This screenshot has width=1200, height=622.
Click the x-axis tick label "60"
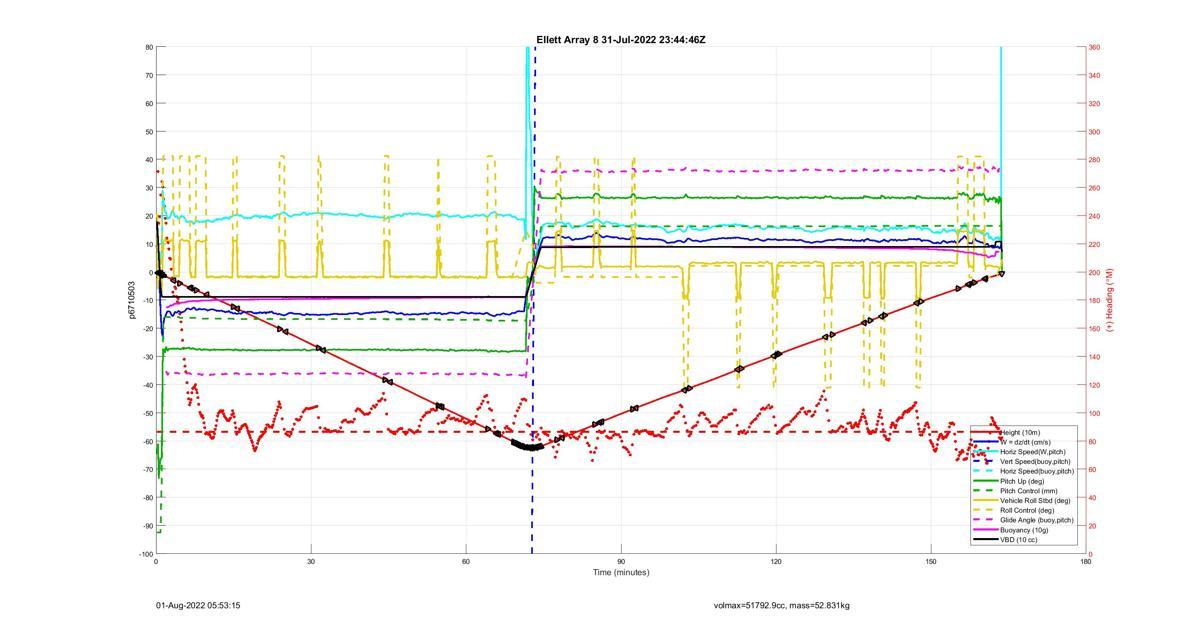466,561
